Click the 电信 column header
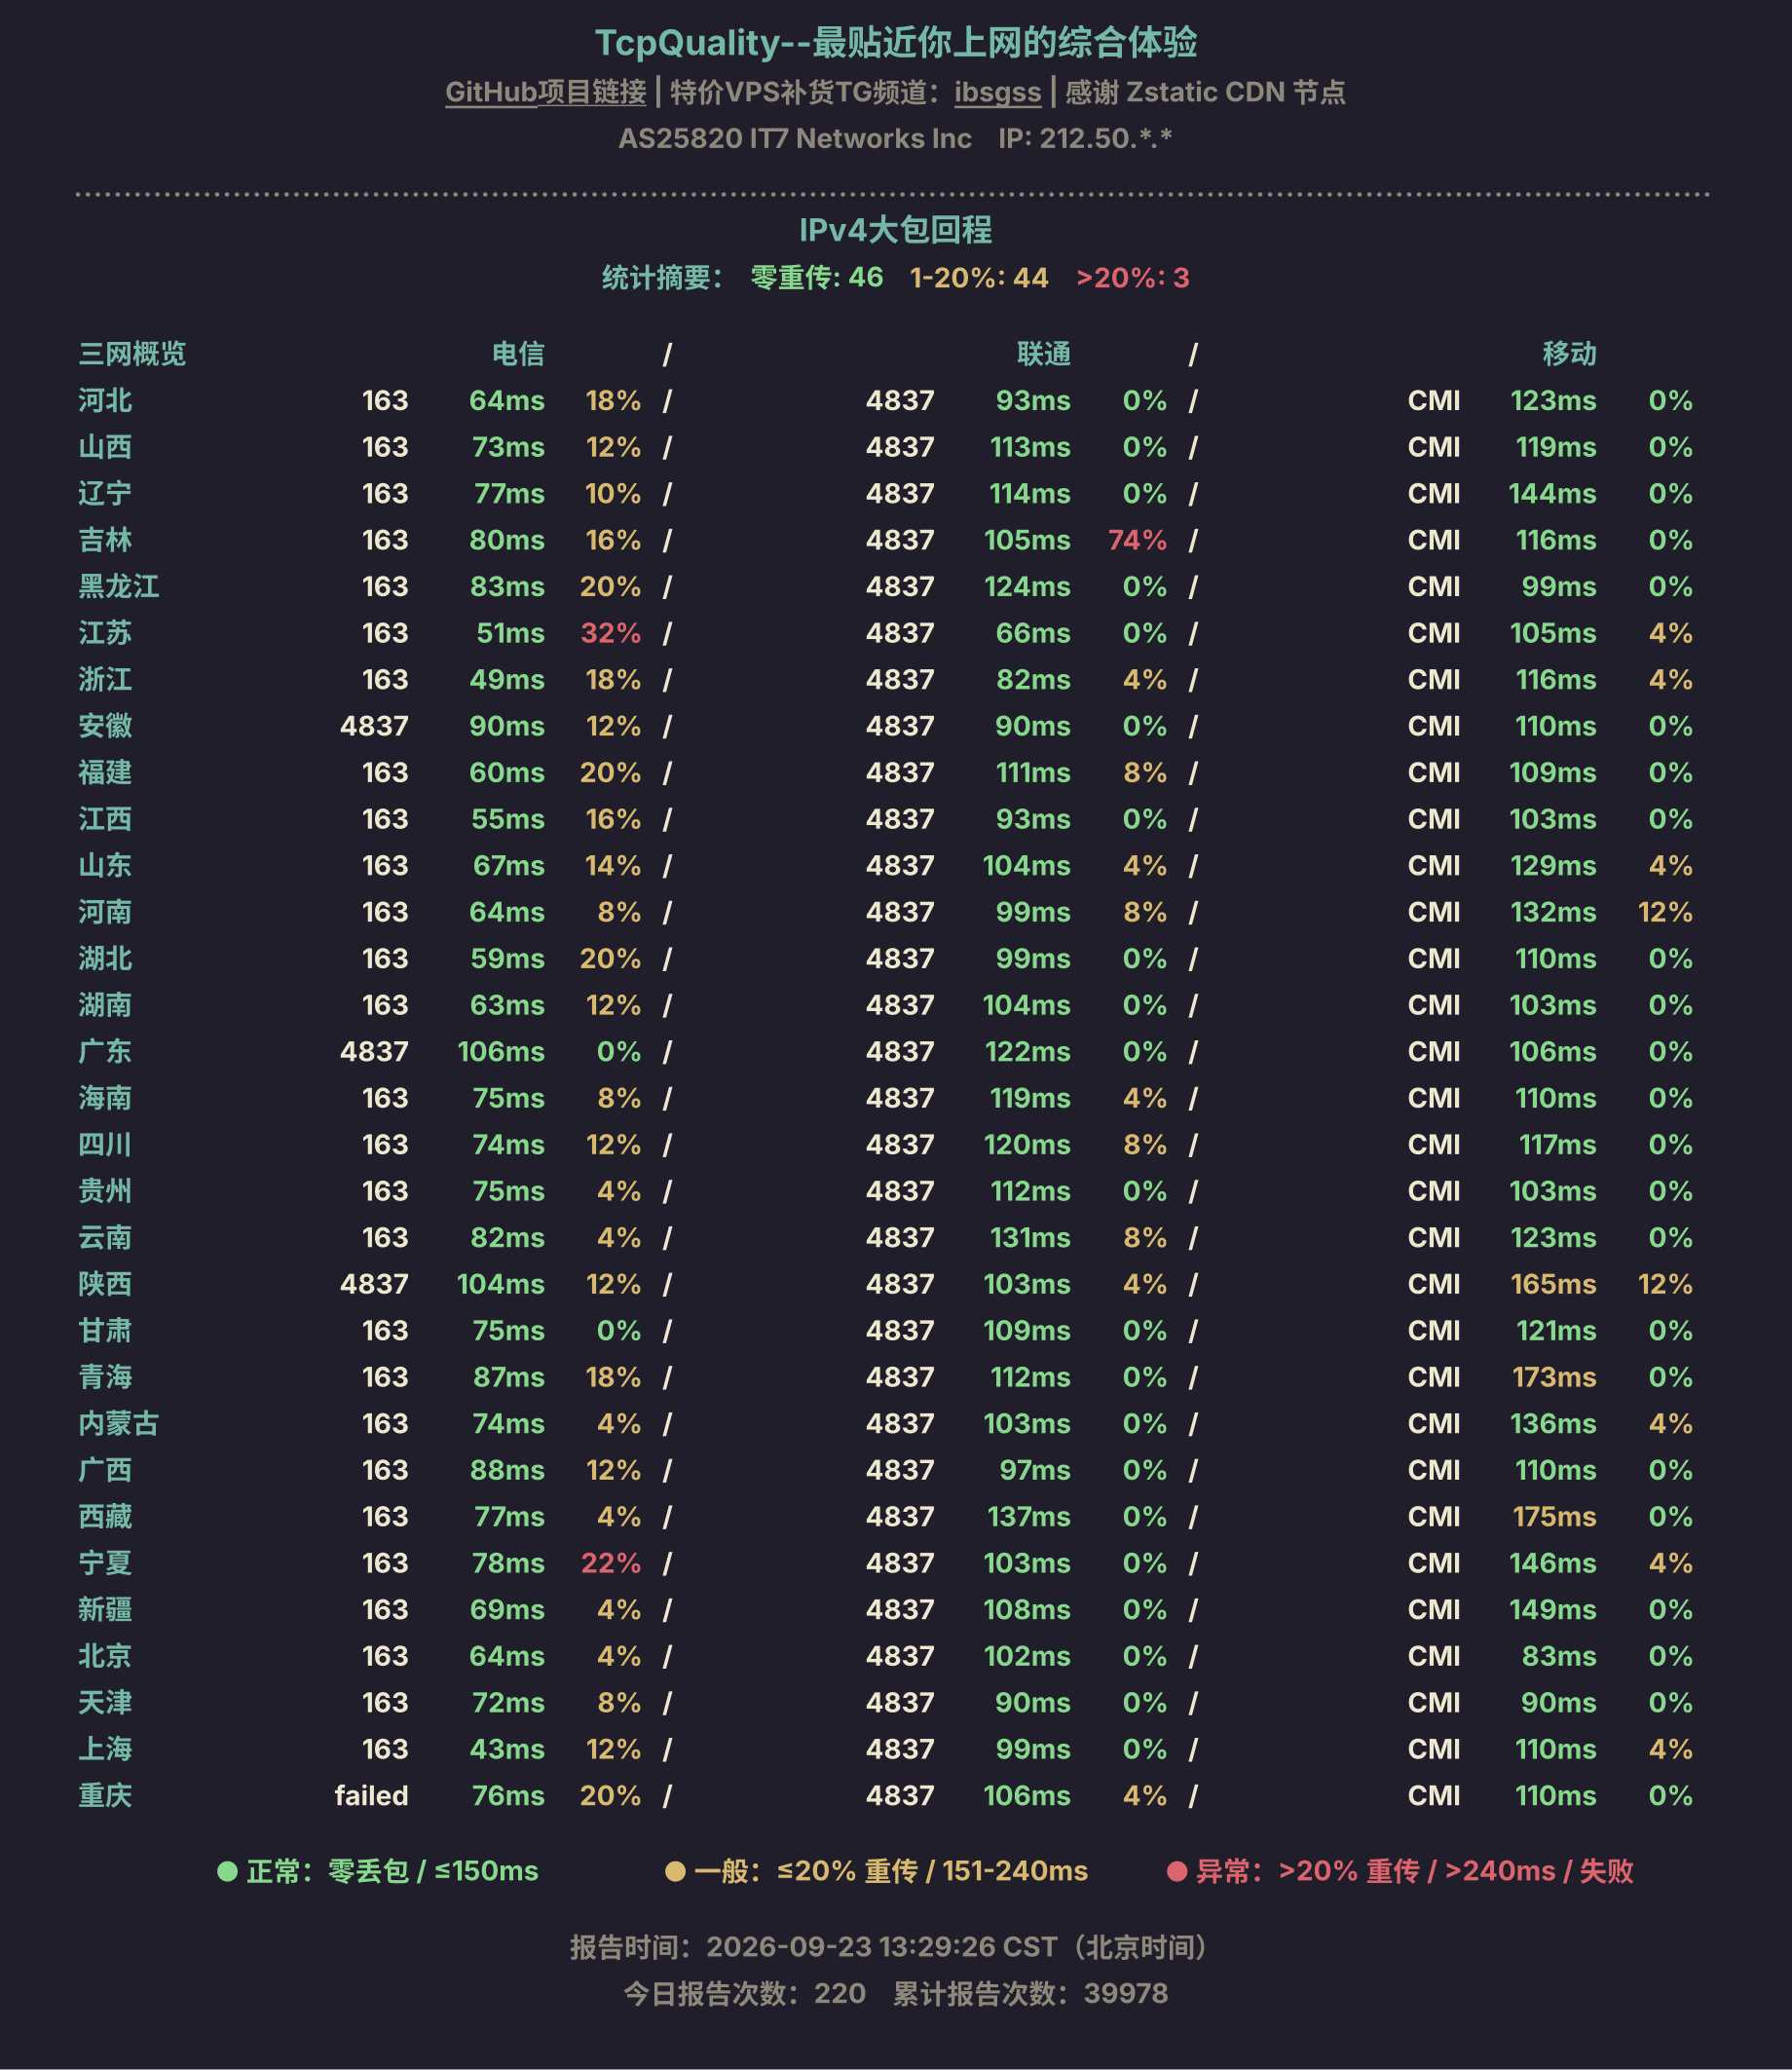Image resolution: width=1792 pixels, height=2070 pixels. (x=518, y=353)
